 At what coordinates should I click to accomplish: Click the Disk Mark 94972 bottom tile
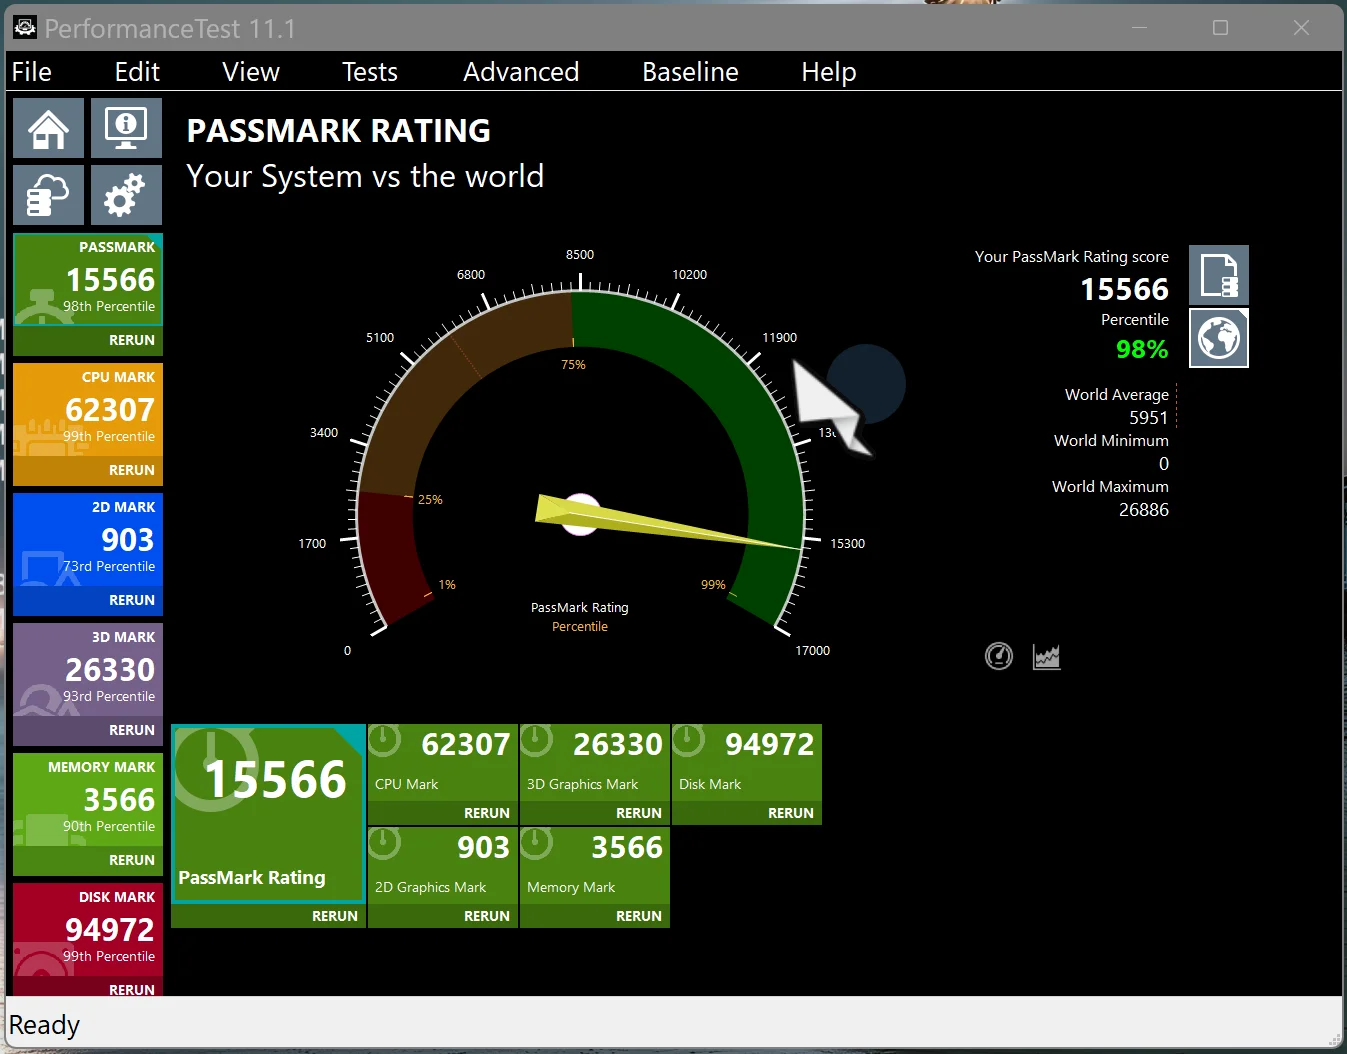747,762
